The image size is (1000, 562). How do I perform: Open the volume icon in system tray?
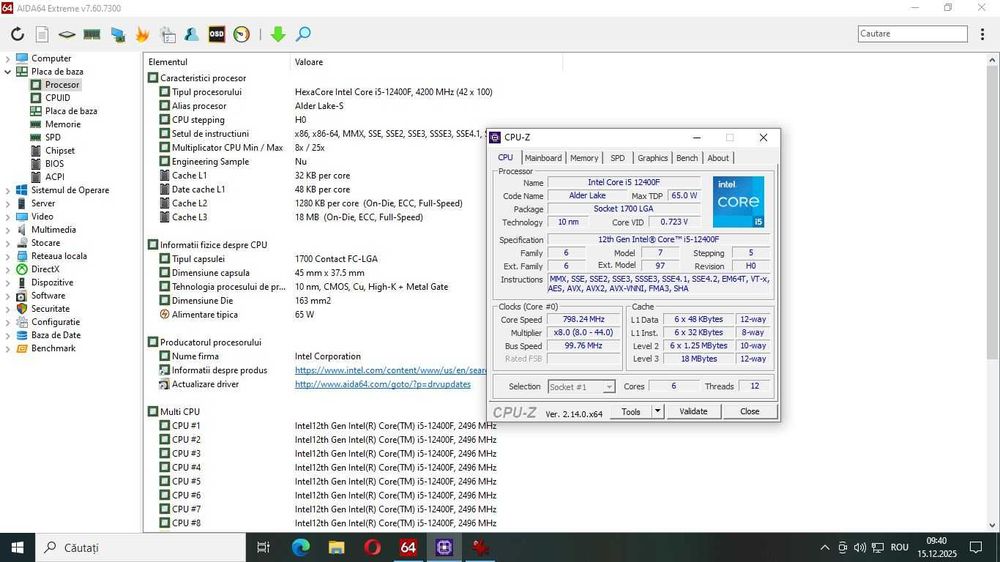860,547
